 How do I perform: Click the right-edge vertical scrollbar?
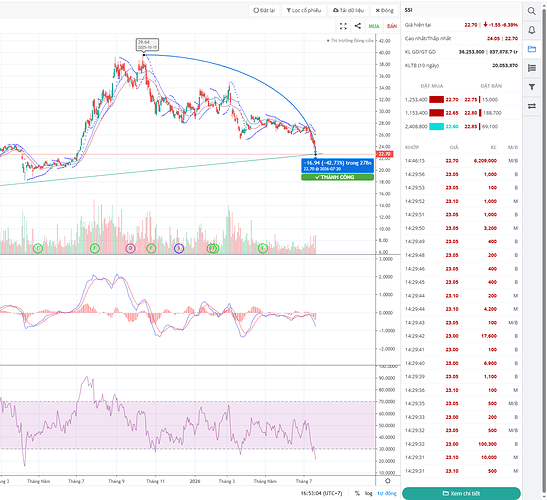coord(544,250)
